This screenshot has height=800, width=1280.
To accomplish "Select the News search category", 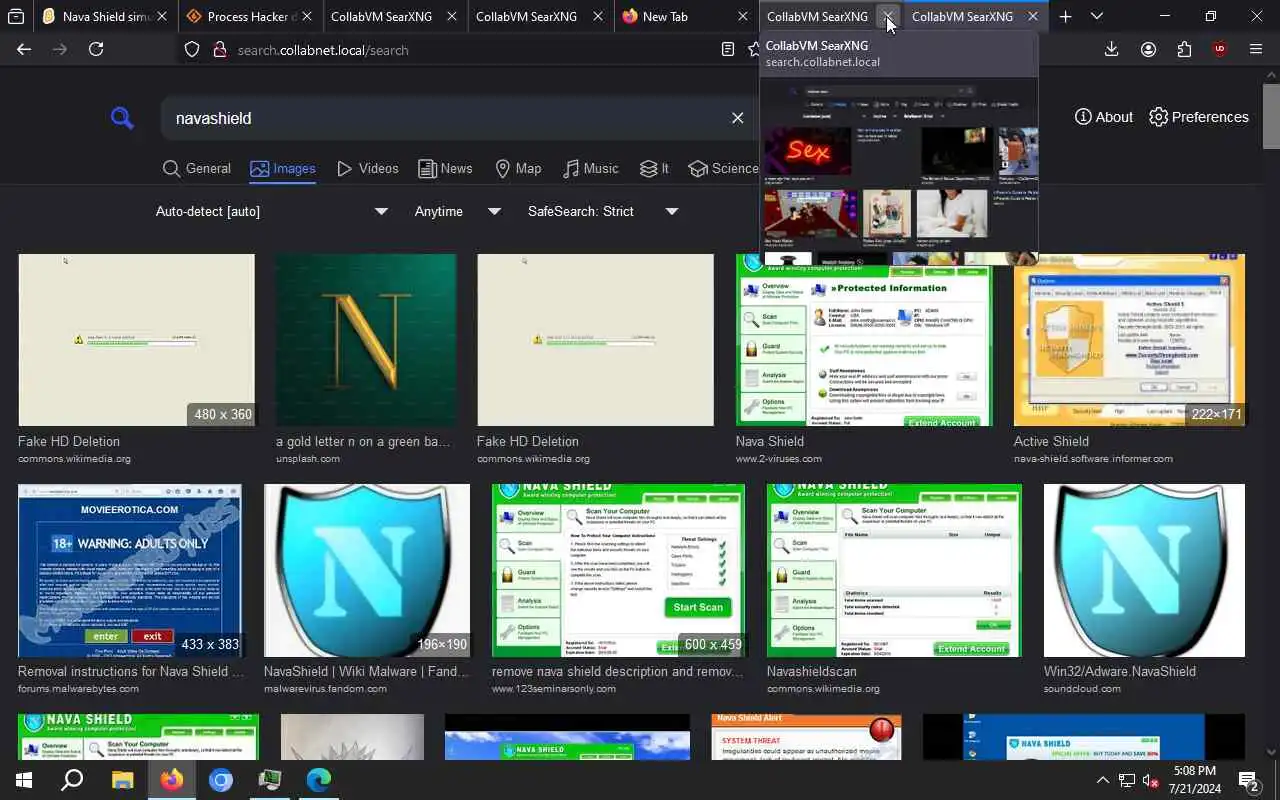I will coord(445,168).
